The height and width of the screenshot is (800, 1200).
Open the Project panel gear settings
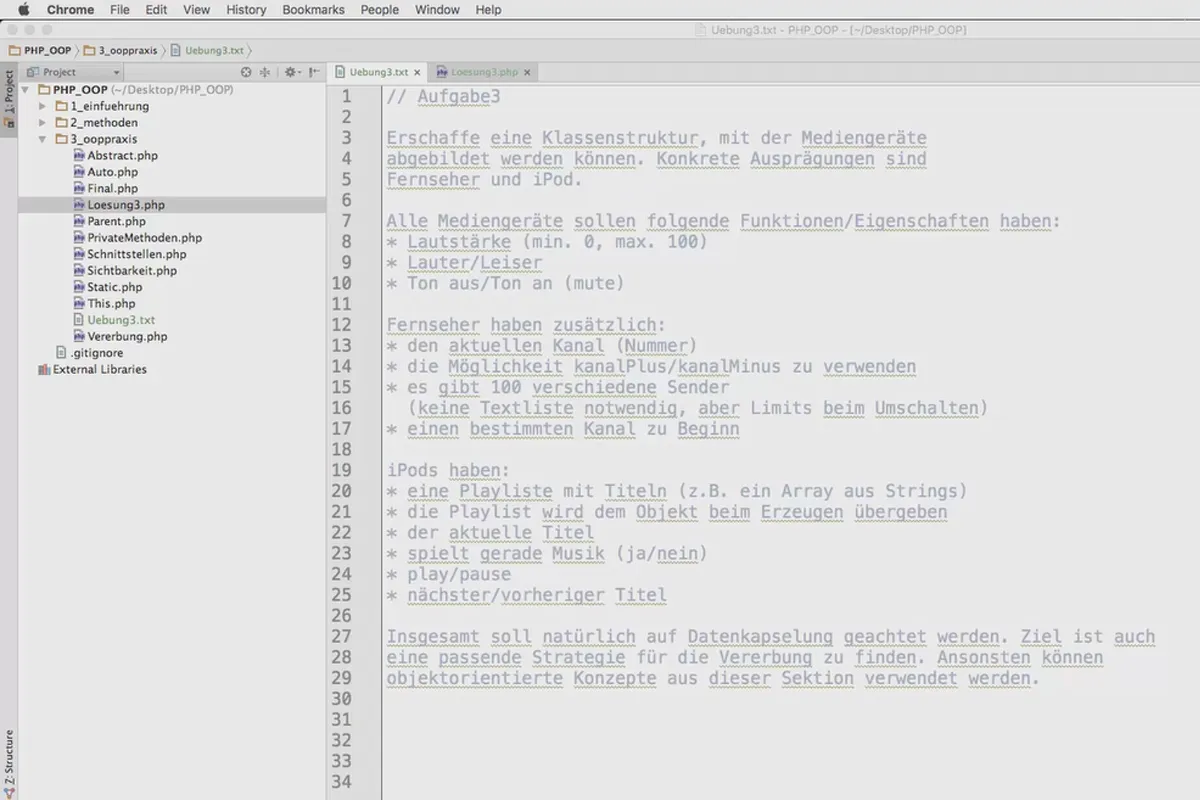coord(291,72)
